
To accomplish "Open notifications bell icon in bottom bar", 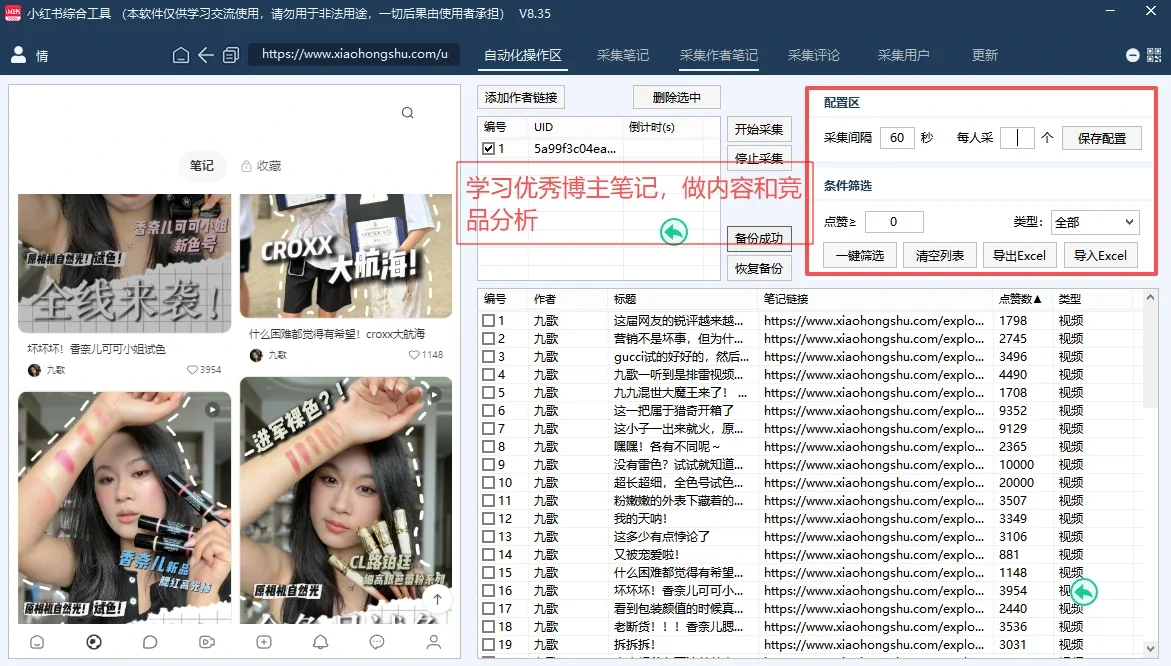I will coord(320,642).
